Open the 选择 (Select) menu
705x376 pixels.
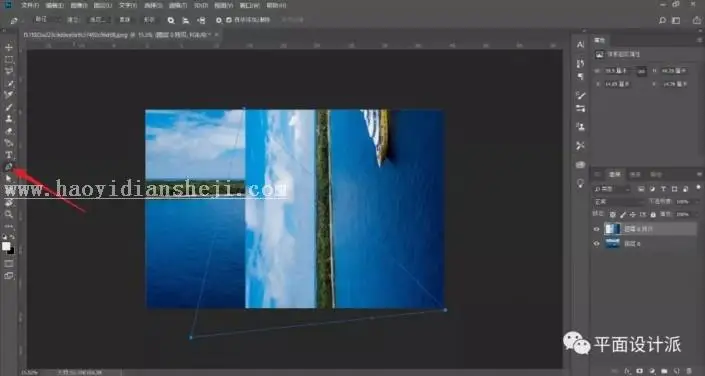153,5
